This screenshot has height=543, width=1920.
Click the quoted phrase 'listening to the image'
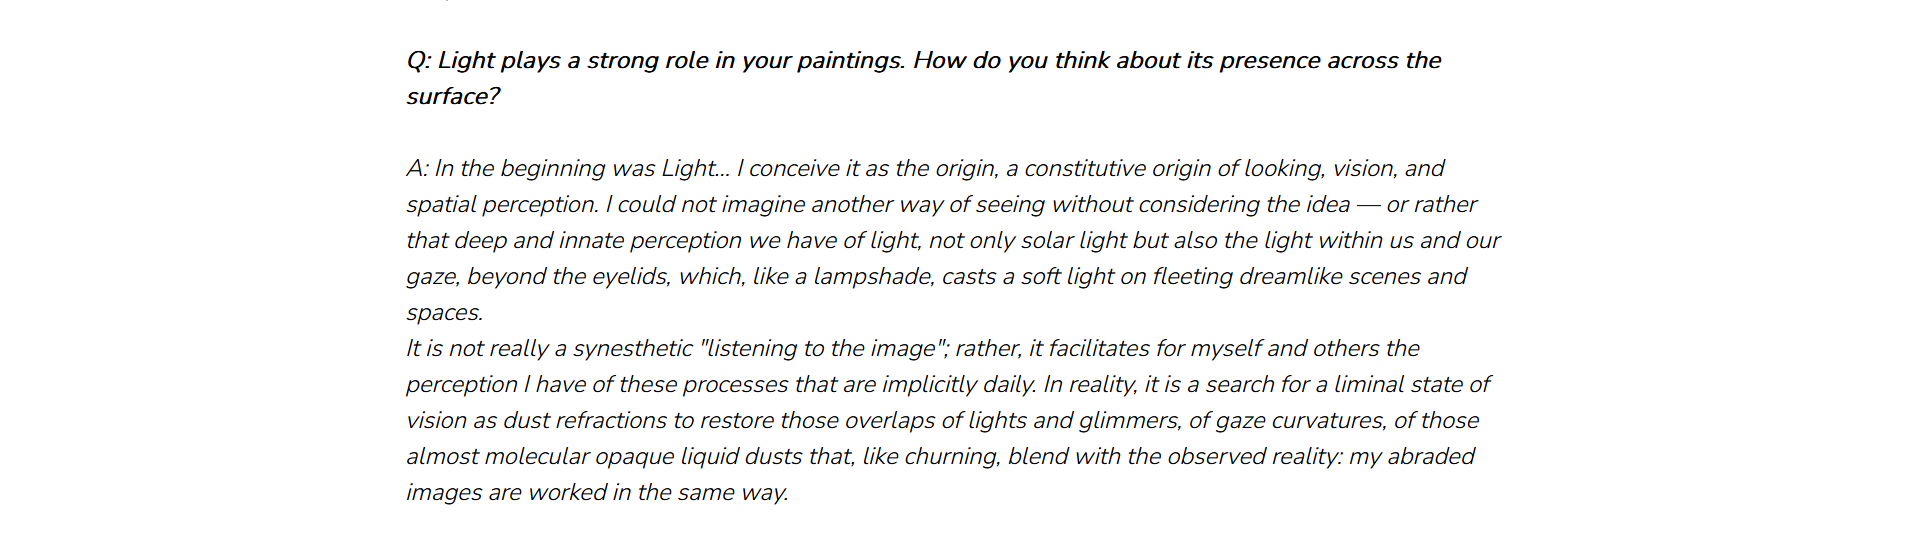click(825, 349)
